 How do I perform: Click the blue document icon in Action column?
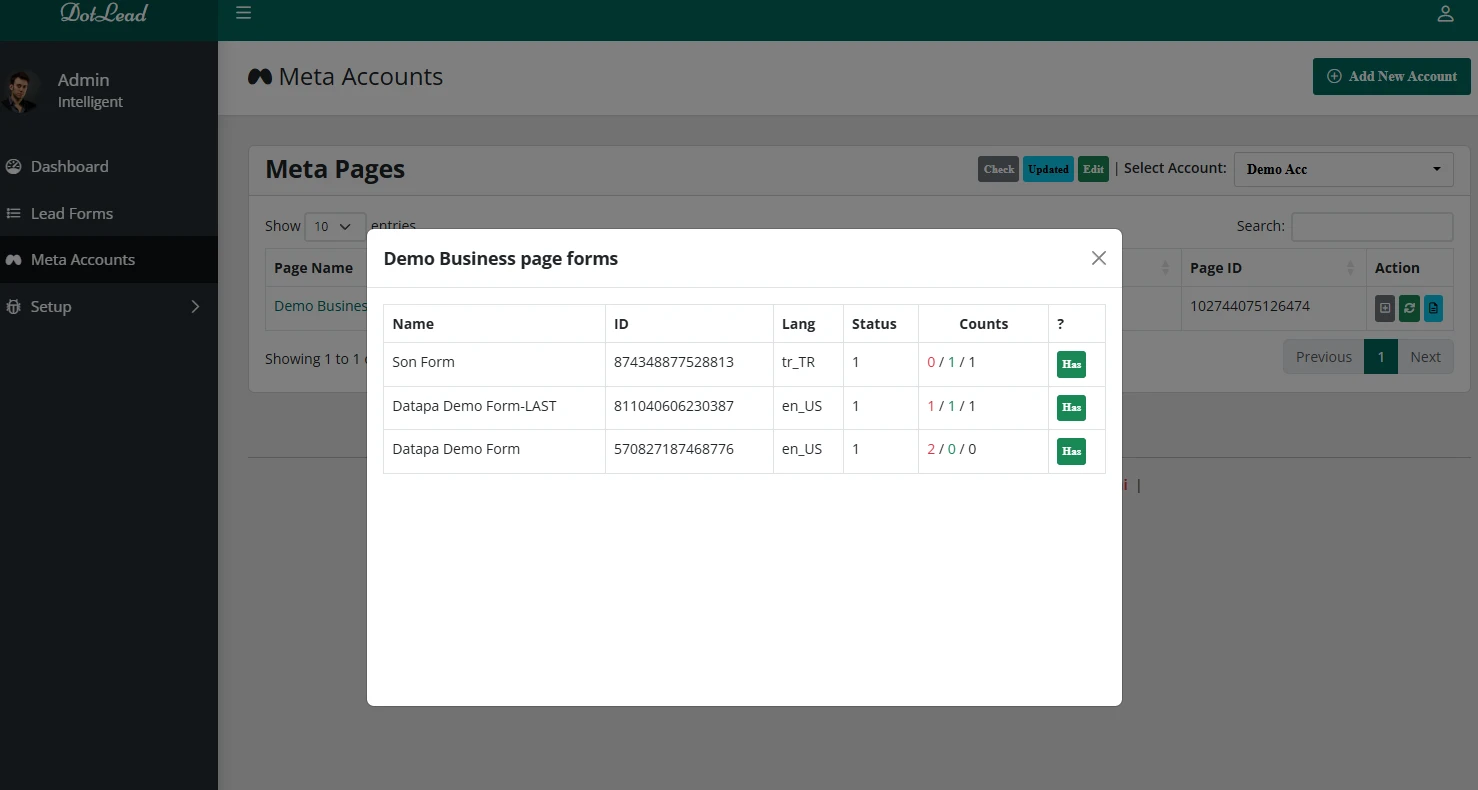point(1433,308)
